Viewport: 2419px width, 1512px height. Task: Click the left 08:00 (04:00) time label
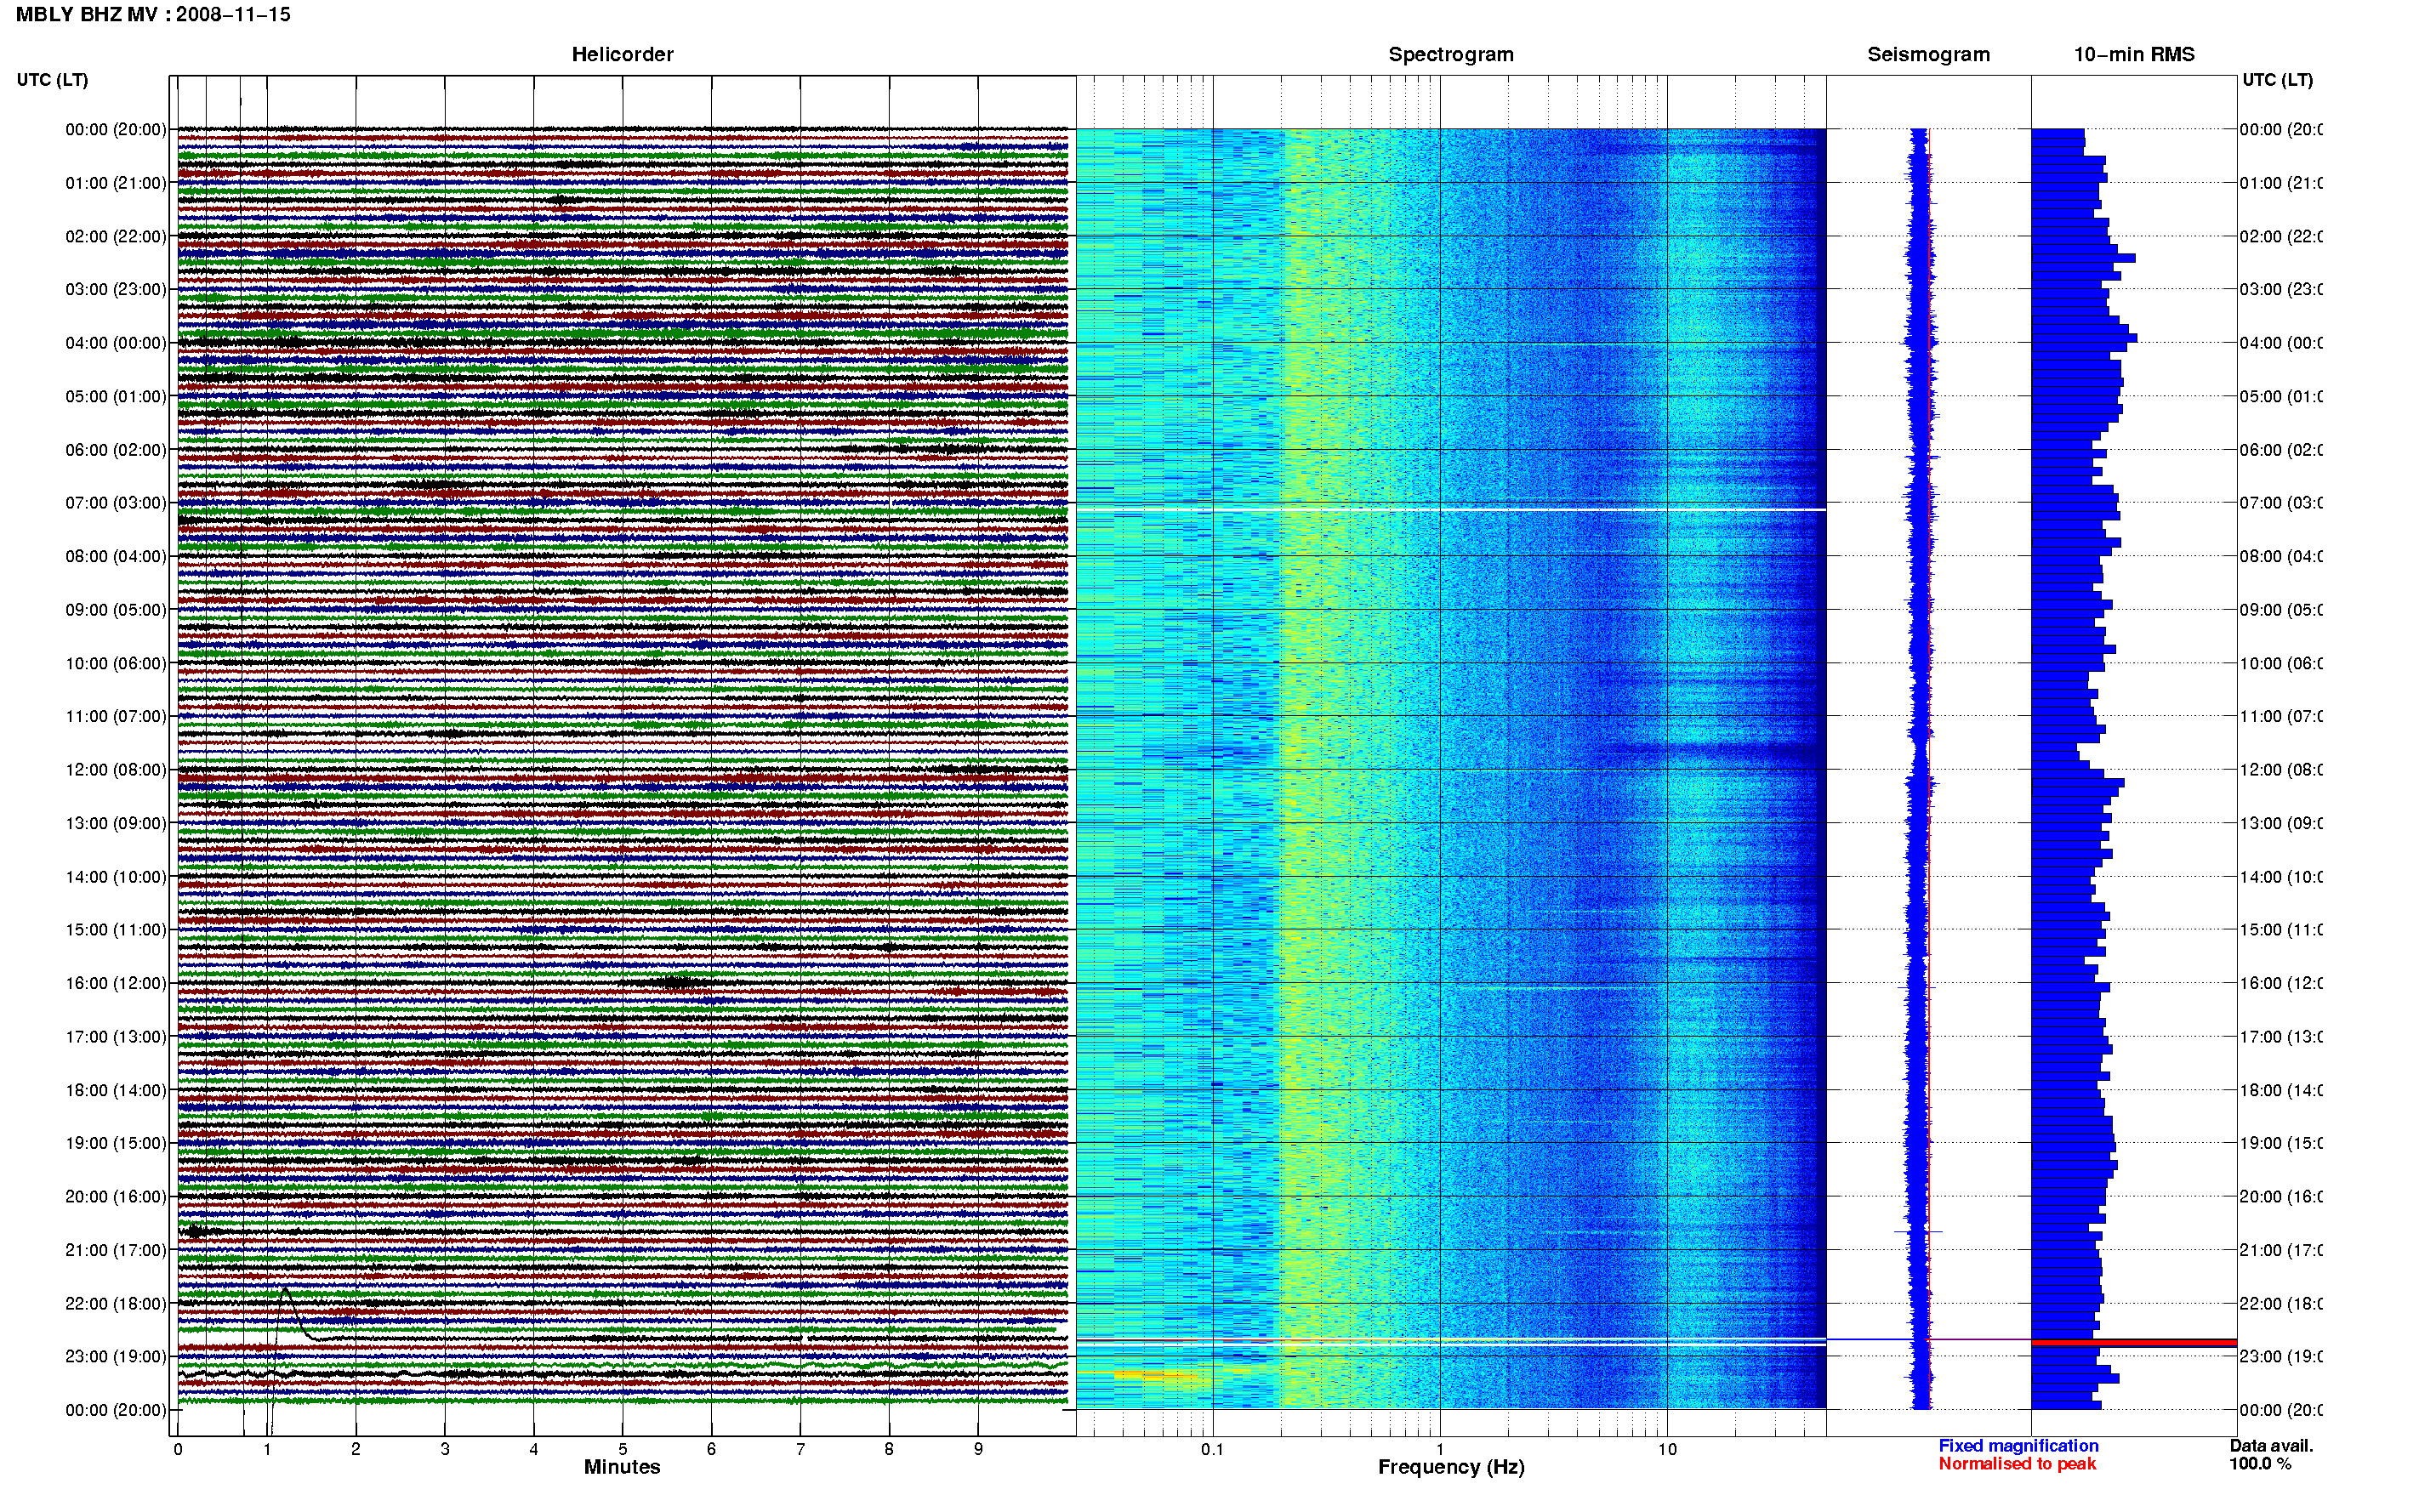coord(116,556)
